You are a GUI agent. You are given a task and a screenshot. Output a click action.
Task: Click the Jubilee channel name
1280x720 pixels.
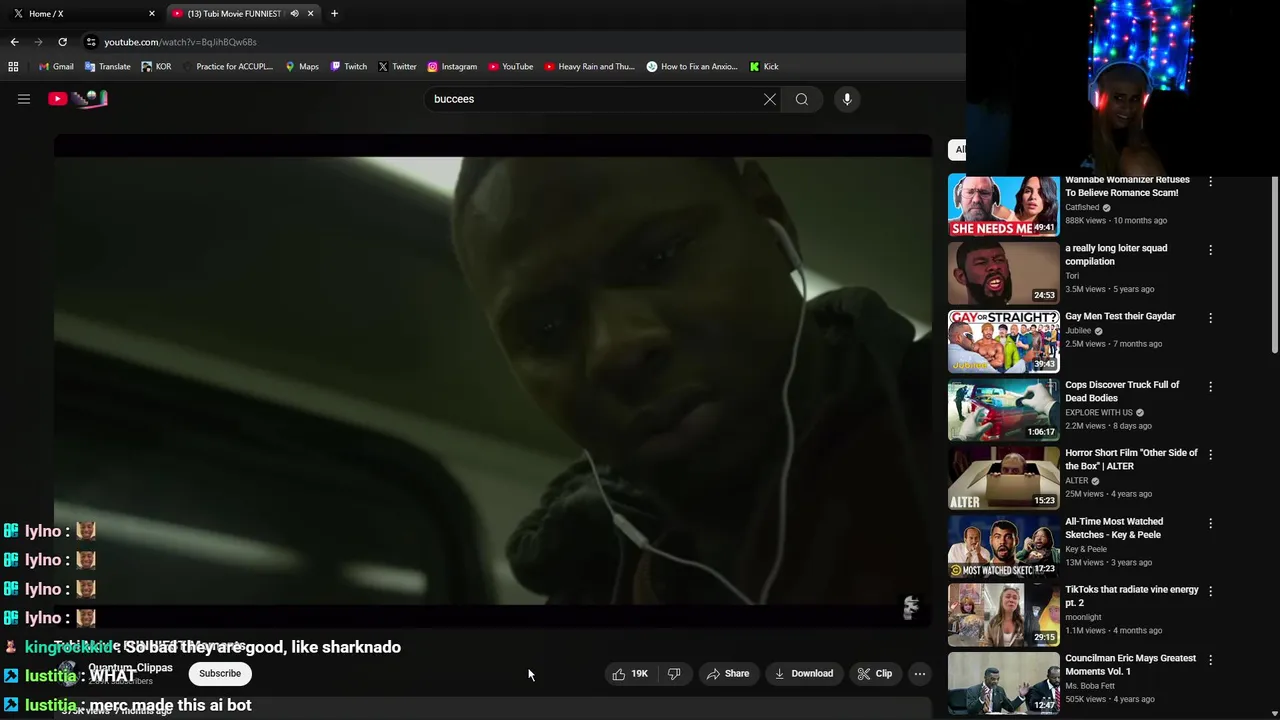coord(1078,331)
